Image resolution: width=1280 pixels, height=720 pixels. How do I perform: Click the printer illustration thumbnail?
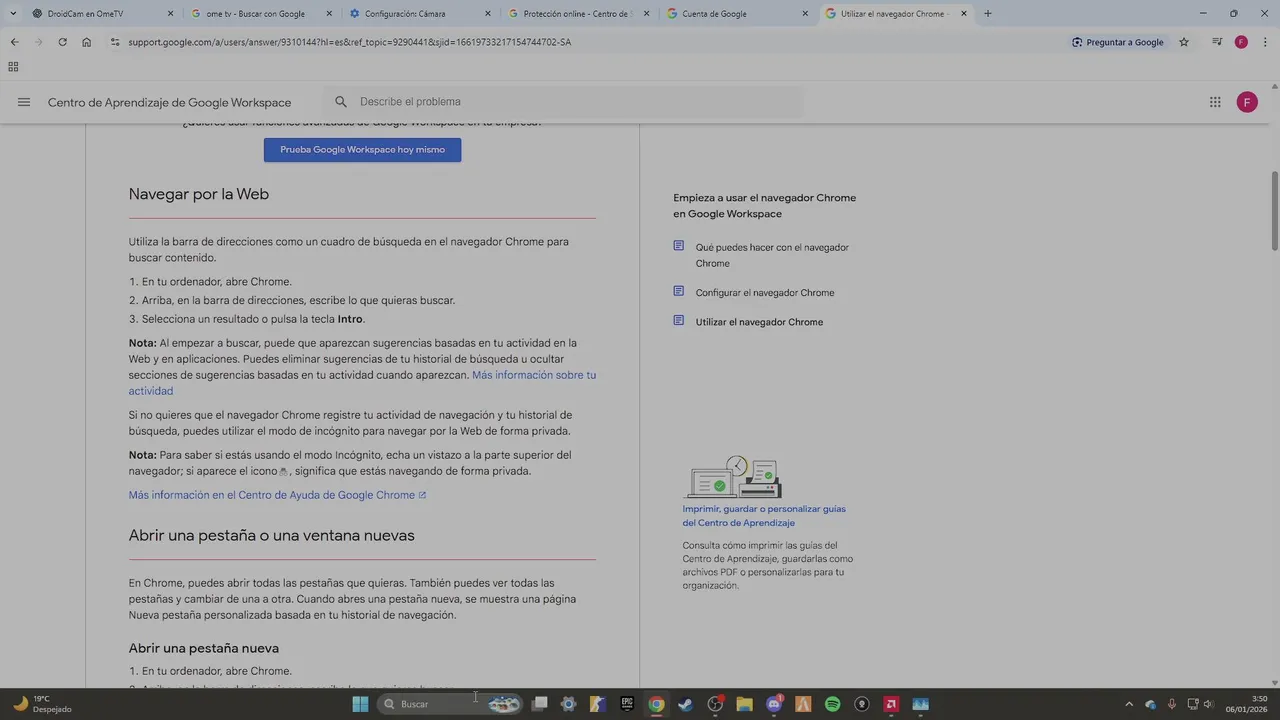733,477
